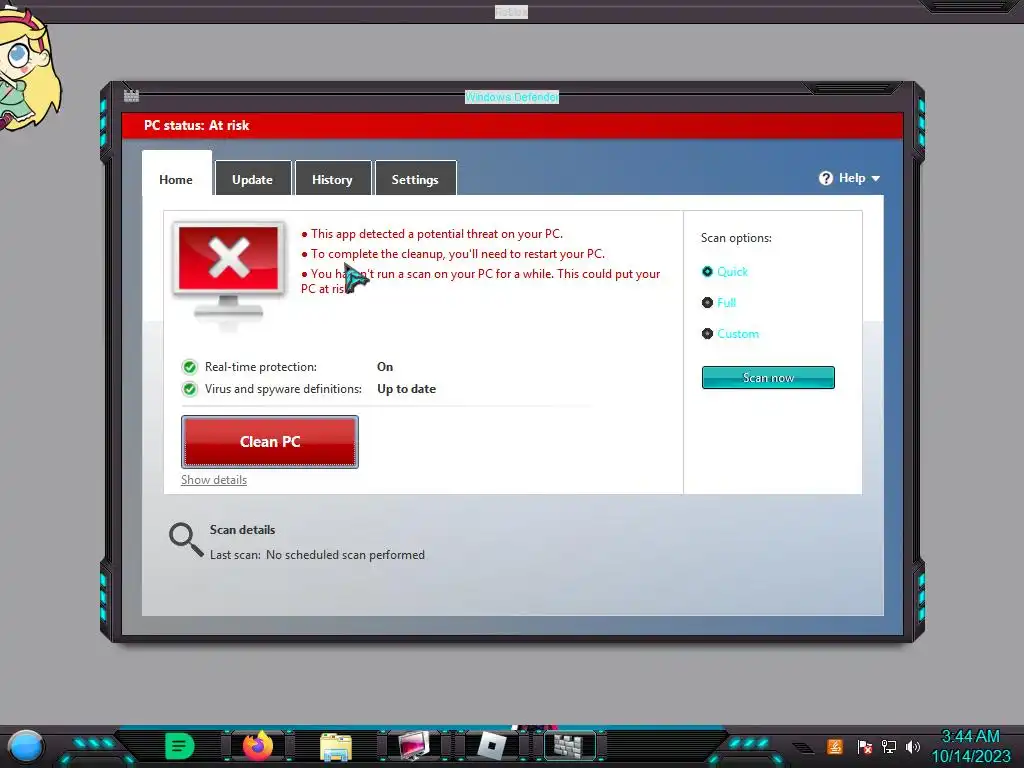The width and height of the screenshot is (1024, 768).
Task: Click the Windows Defender title text
Action: pyautogui.click(x=512, y=97)
